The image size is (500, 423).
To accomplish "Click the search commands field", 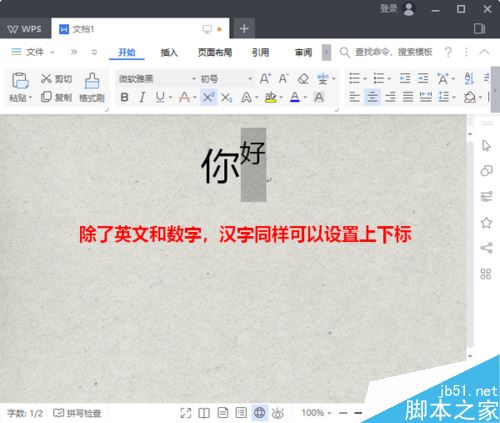I will (x=386, y=52).
